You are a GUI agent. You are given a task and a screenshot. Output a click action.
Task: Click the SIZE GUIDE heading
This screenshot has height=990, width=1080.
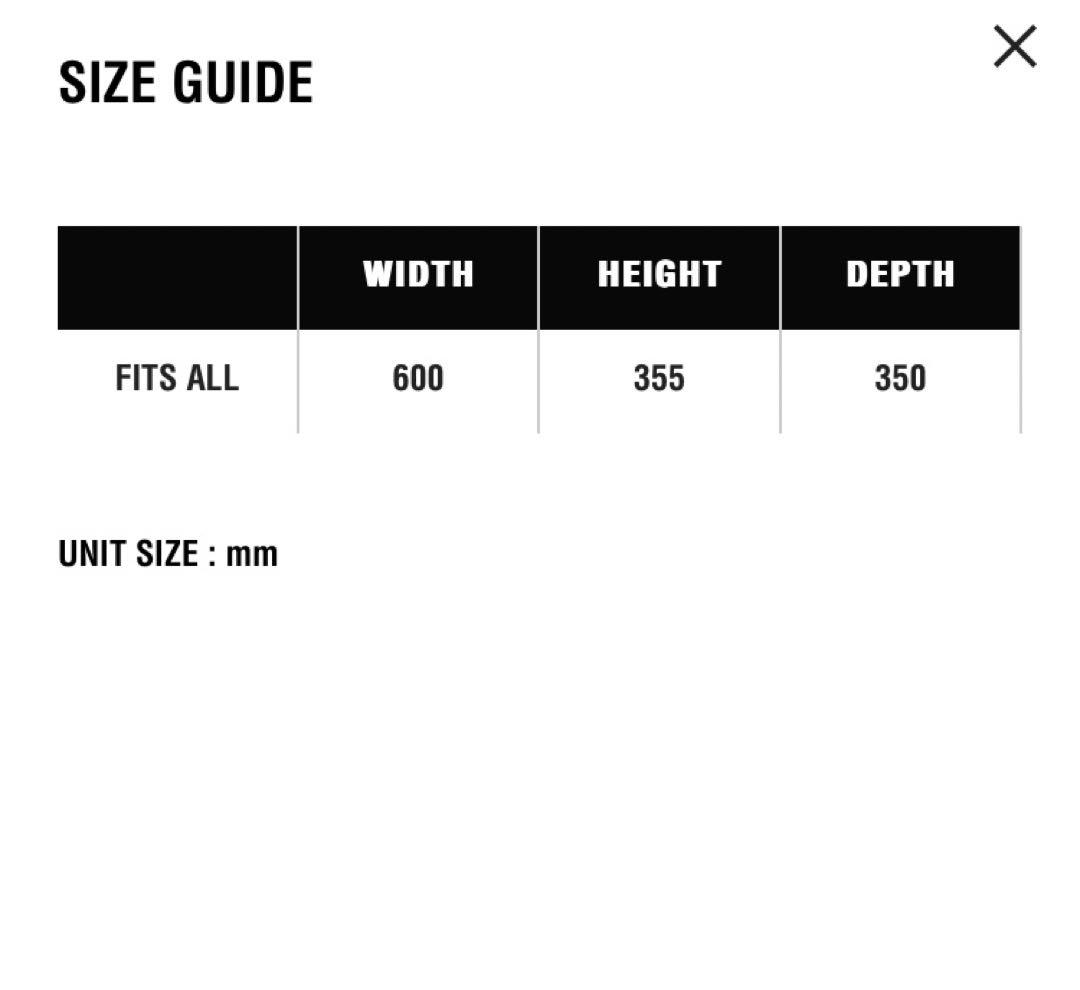pos(186,82)
